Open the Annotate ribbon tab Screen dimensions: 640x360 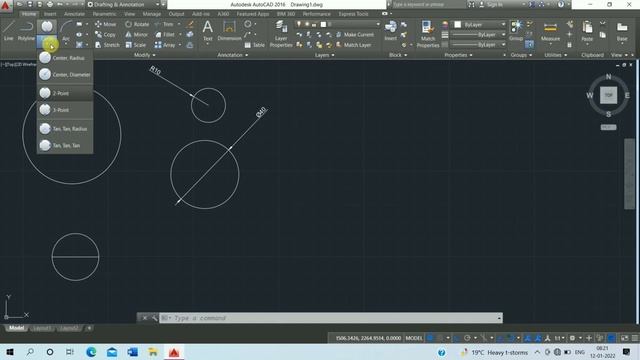coord(74,14)
